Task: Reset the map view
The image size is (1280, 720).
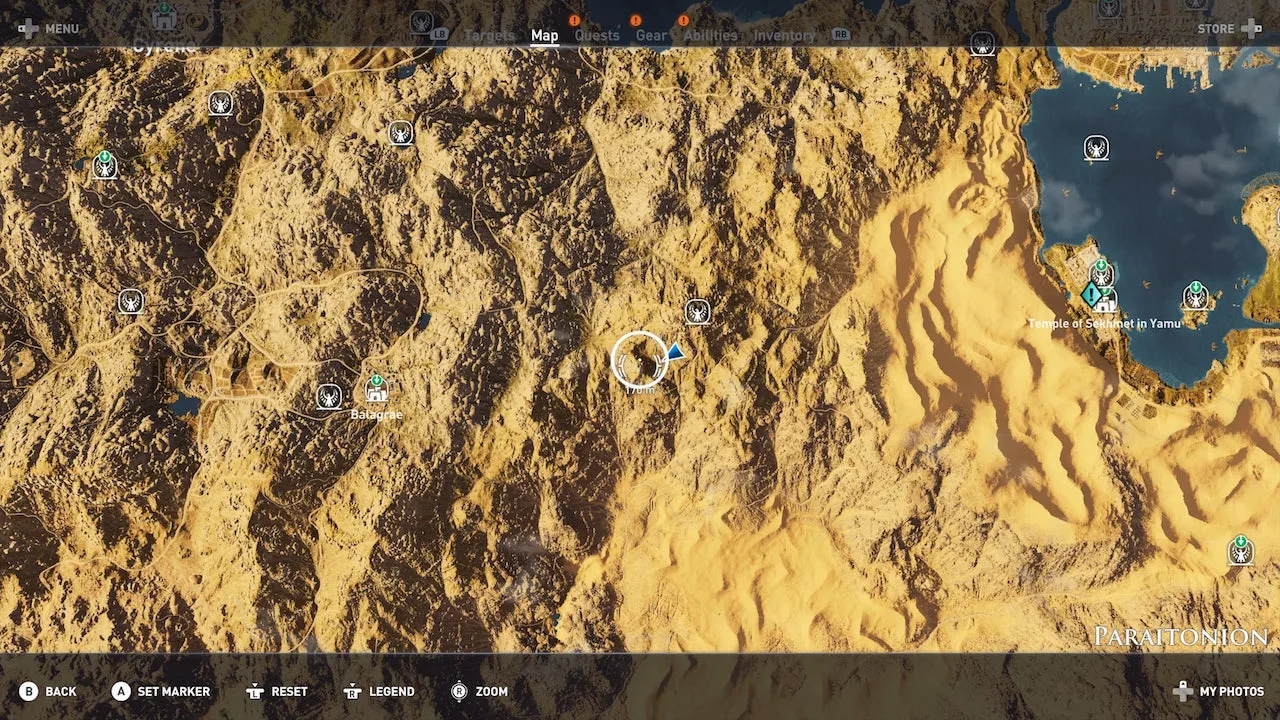Action: [278, 691]
